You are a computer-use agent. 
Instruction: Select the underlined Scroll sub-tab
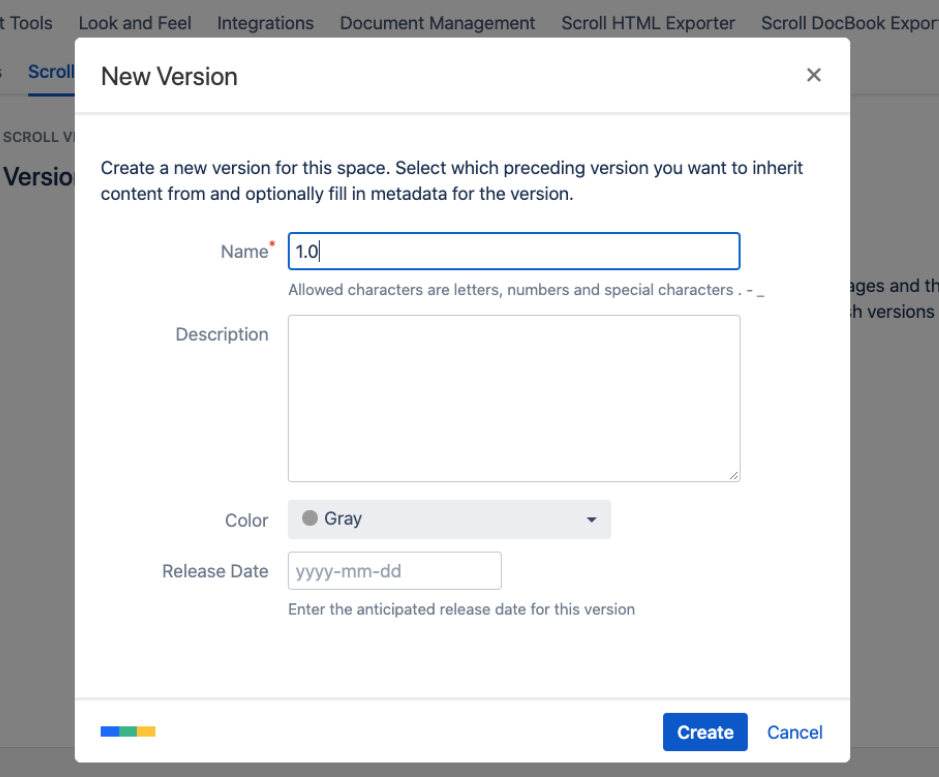[51, 72]
